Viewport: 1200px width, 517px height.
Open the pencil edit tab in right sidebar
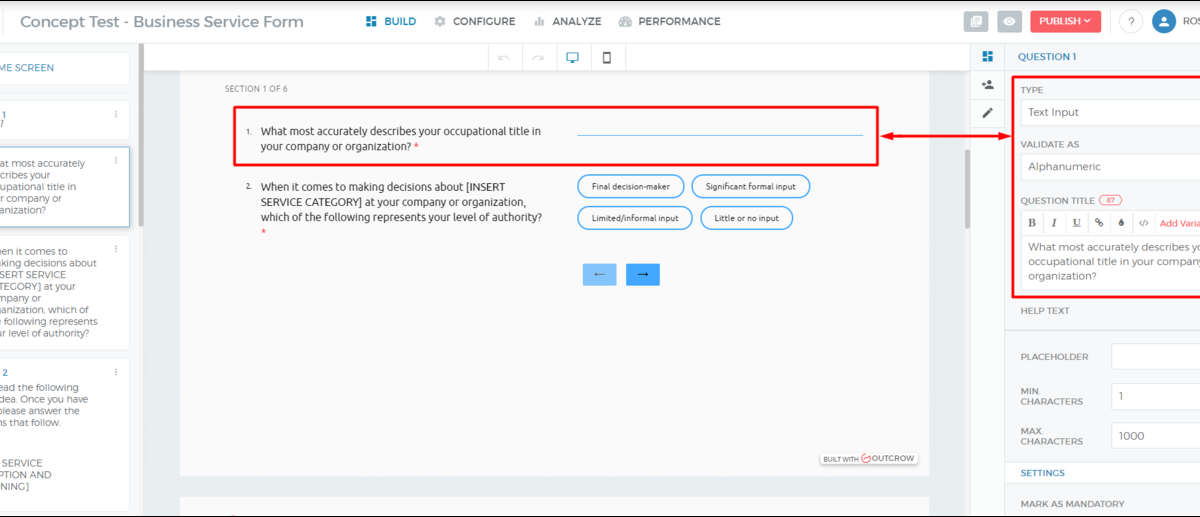(987, 113)
